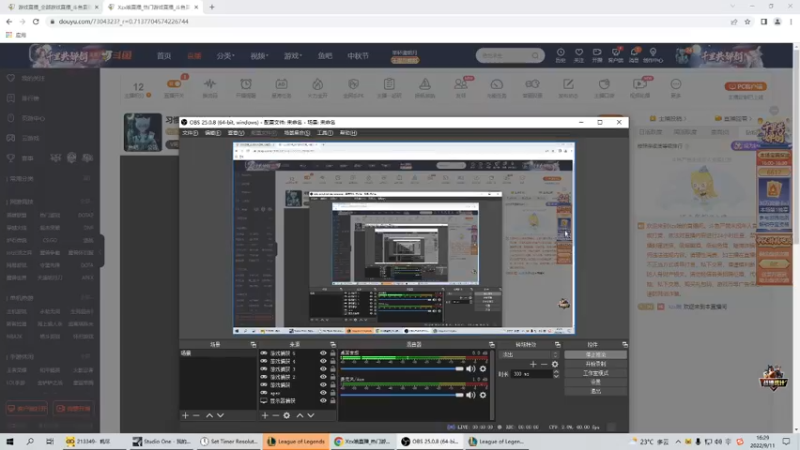Open transition properties gear icon
Viewport: 800px width, 450px height.
click(555, 364)
